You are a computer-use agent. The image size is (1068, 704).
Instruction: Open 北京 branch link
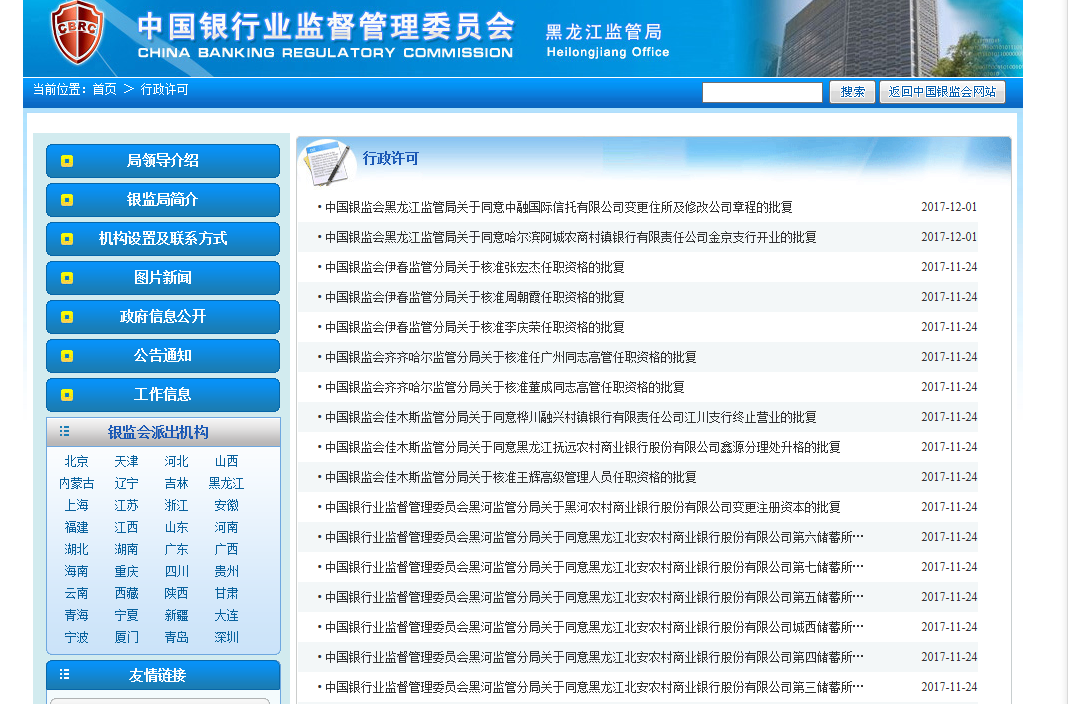point(76,462)
